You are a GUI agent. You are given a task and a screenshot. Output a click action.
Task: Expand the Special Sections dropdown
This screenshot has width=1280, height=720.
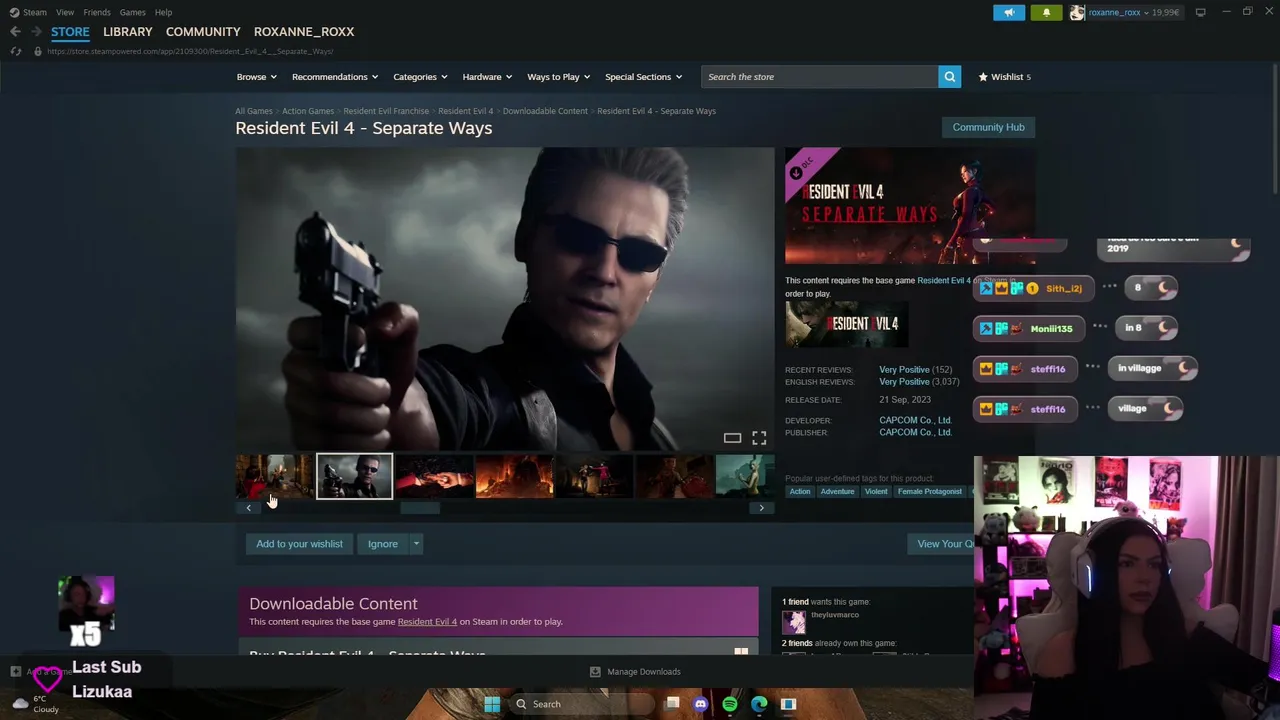tap(643, 77)
